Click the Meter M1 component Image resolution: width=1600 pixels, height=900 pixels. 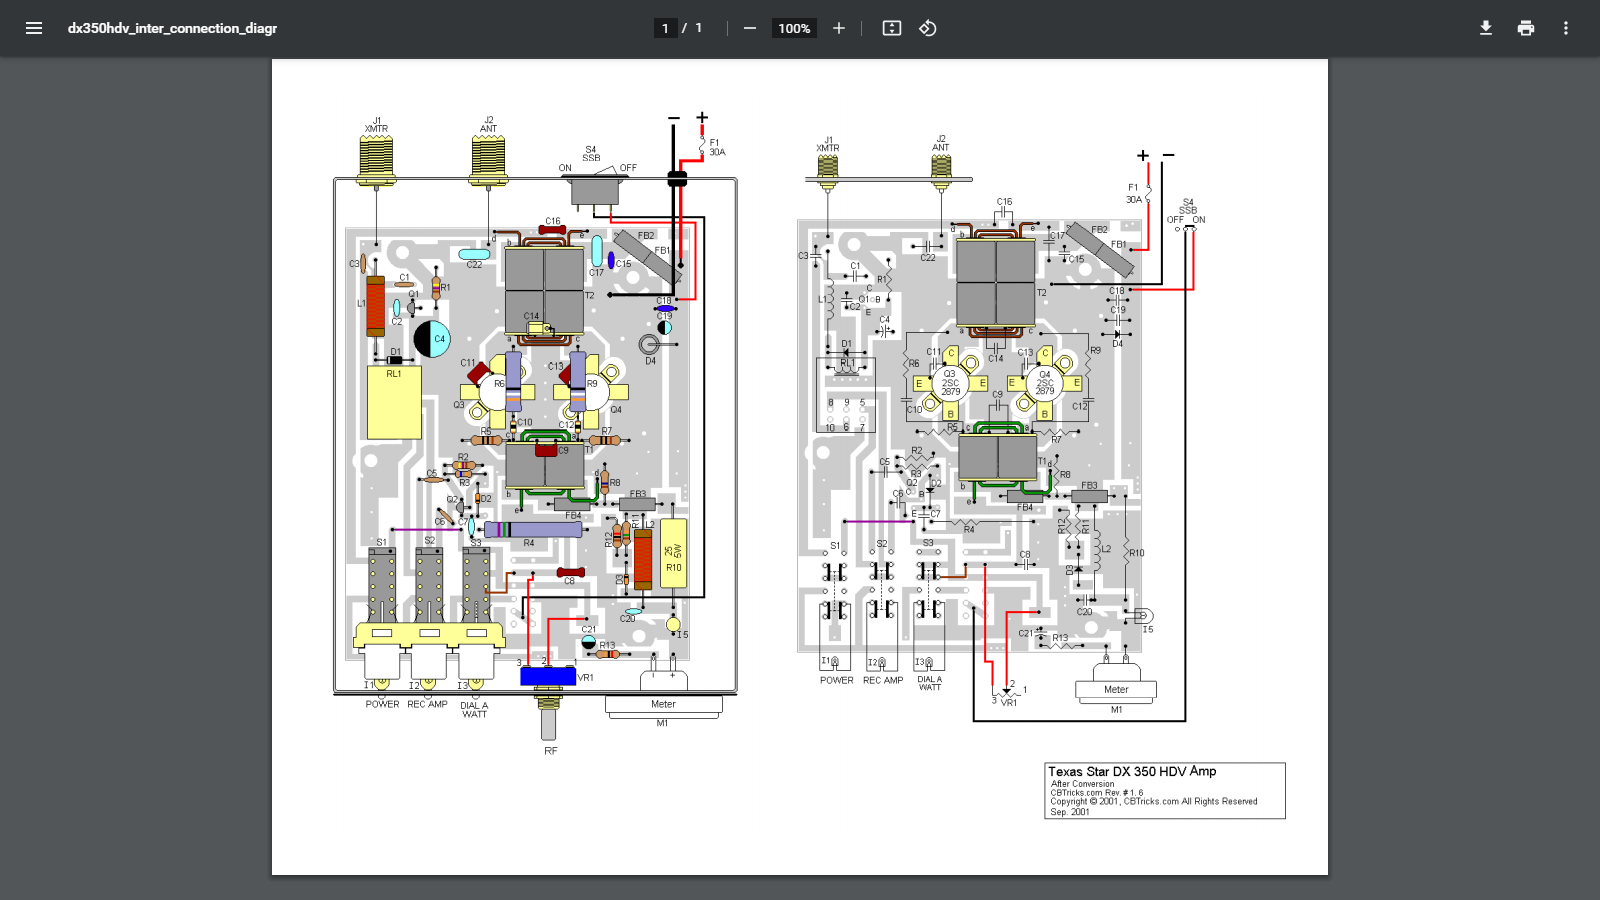coord(663,704)
